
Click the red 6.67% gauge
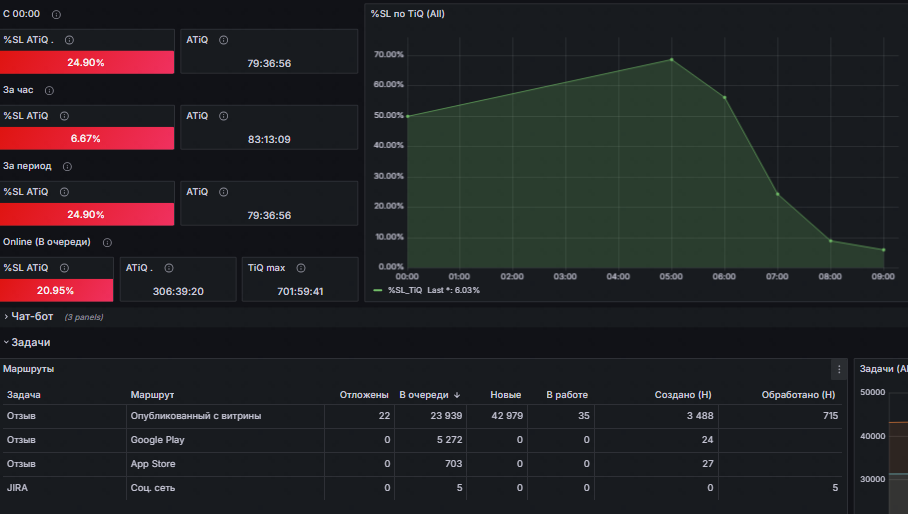coord(87,138)
